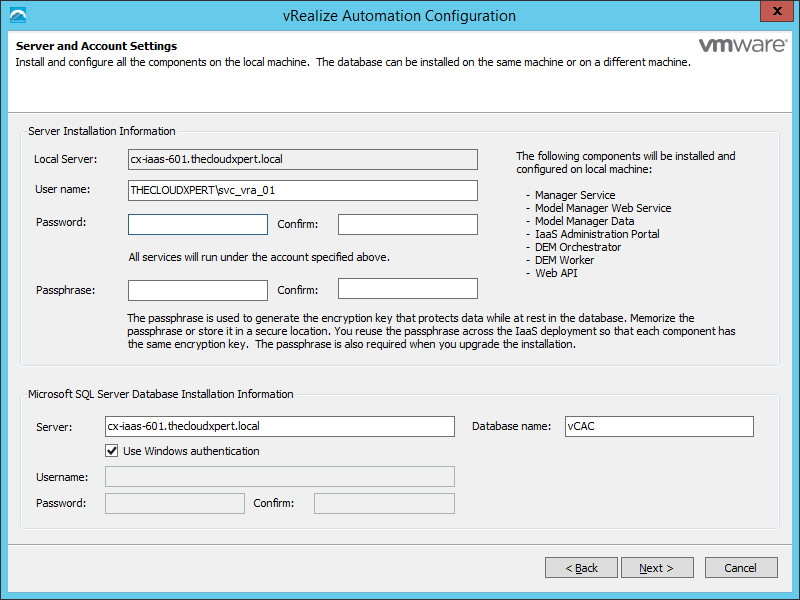Click the disabled SQL Confirm password field

click(x=384, y=503)
